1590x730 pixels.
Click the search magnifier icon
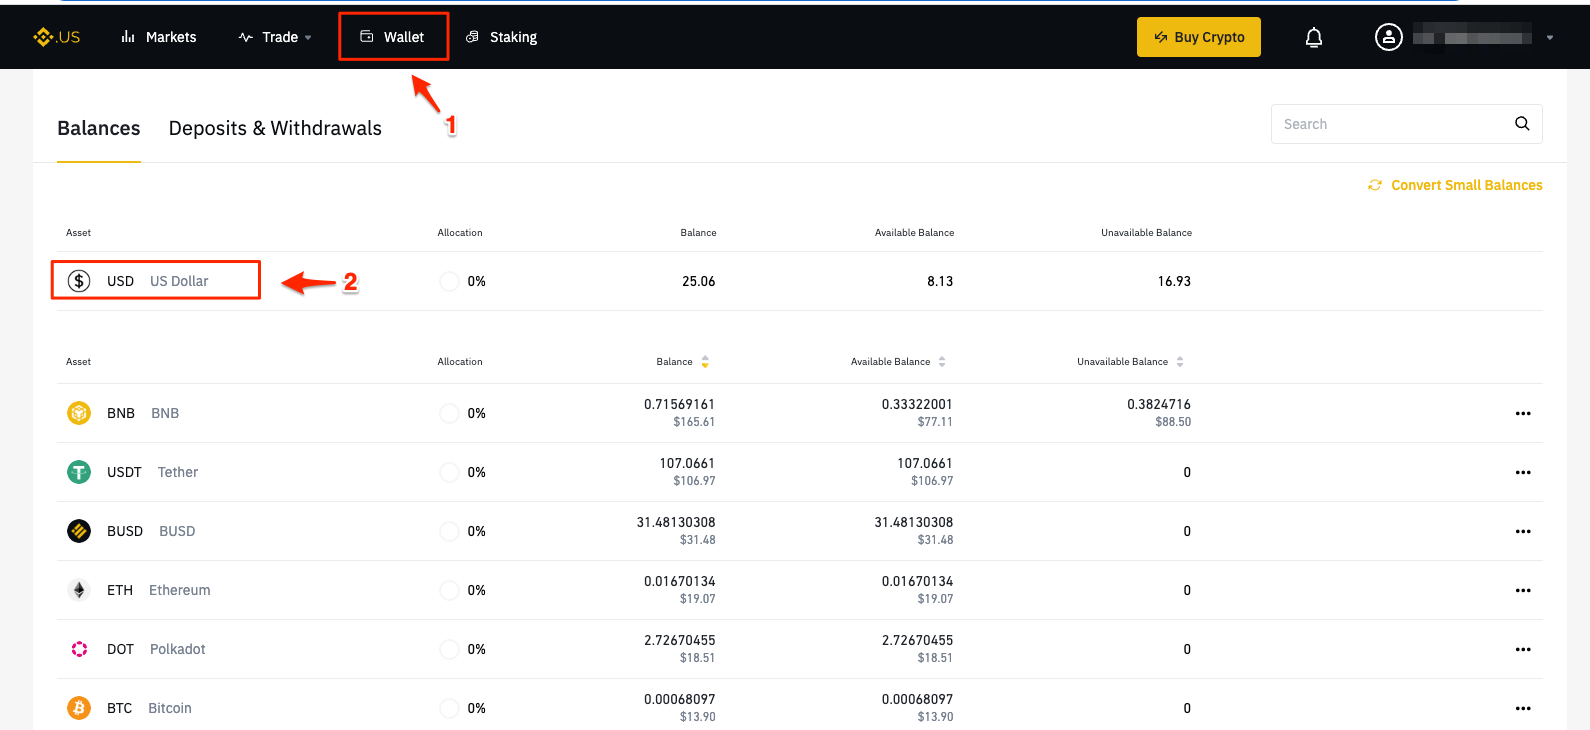tap(1522, 124)
